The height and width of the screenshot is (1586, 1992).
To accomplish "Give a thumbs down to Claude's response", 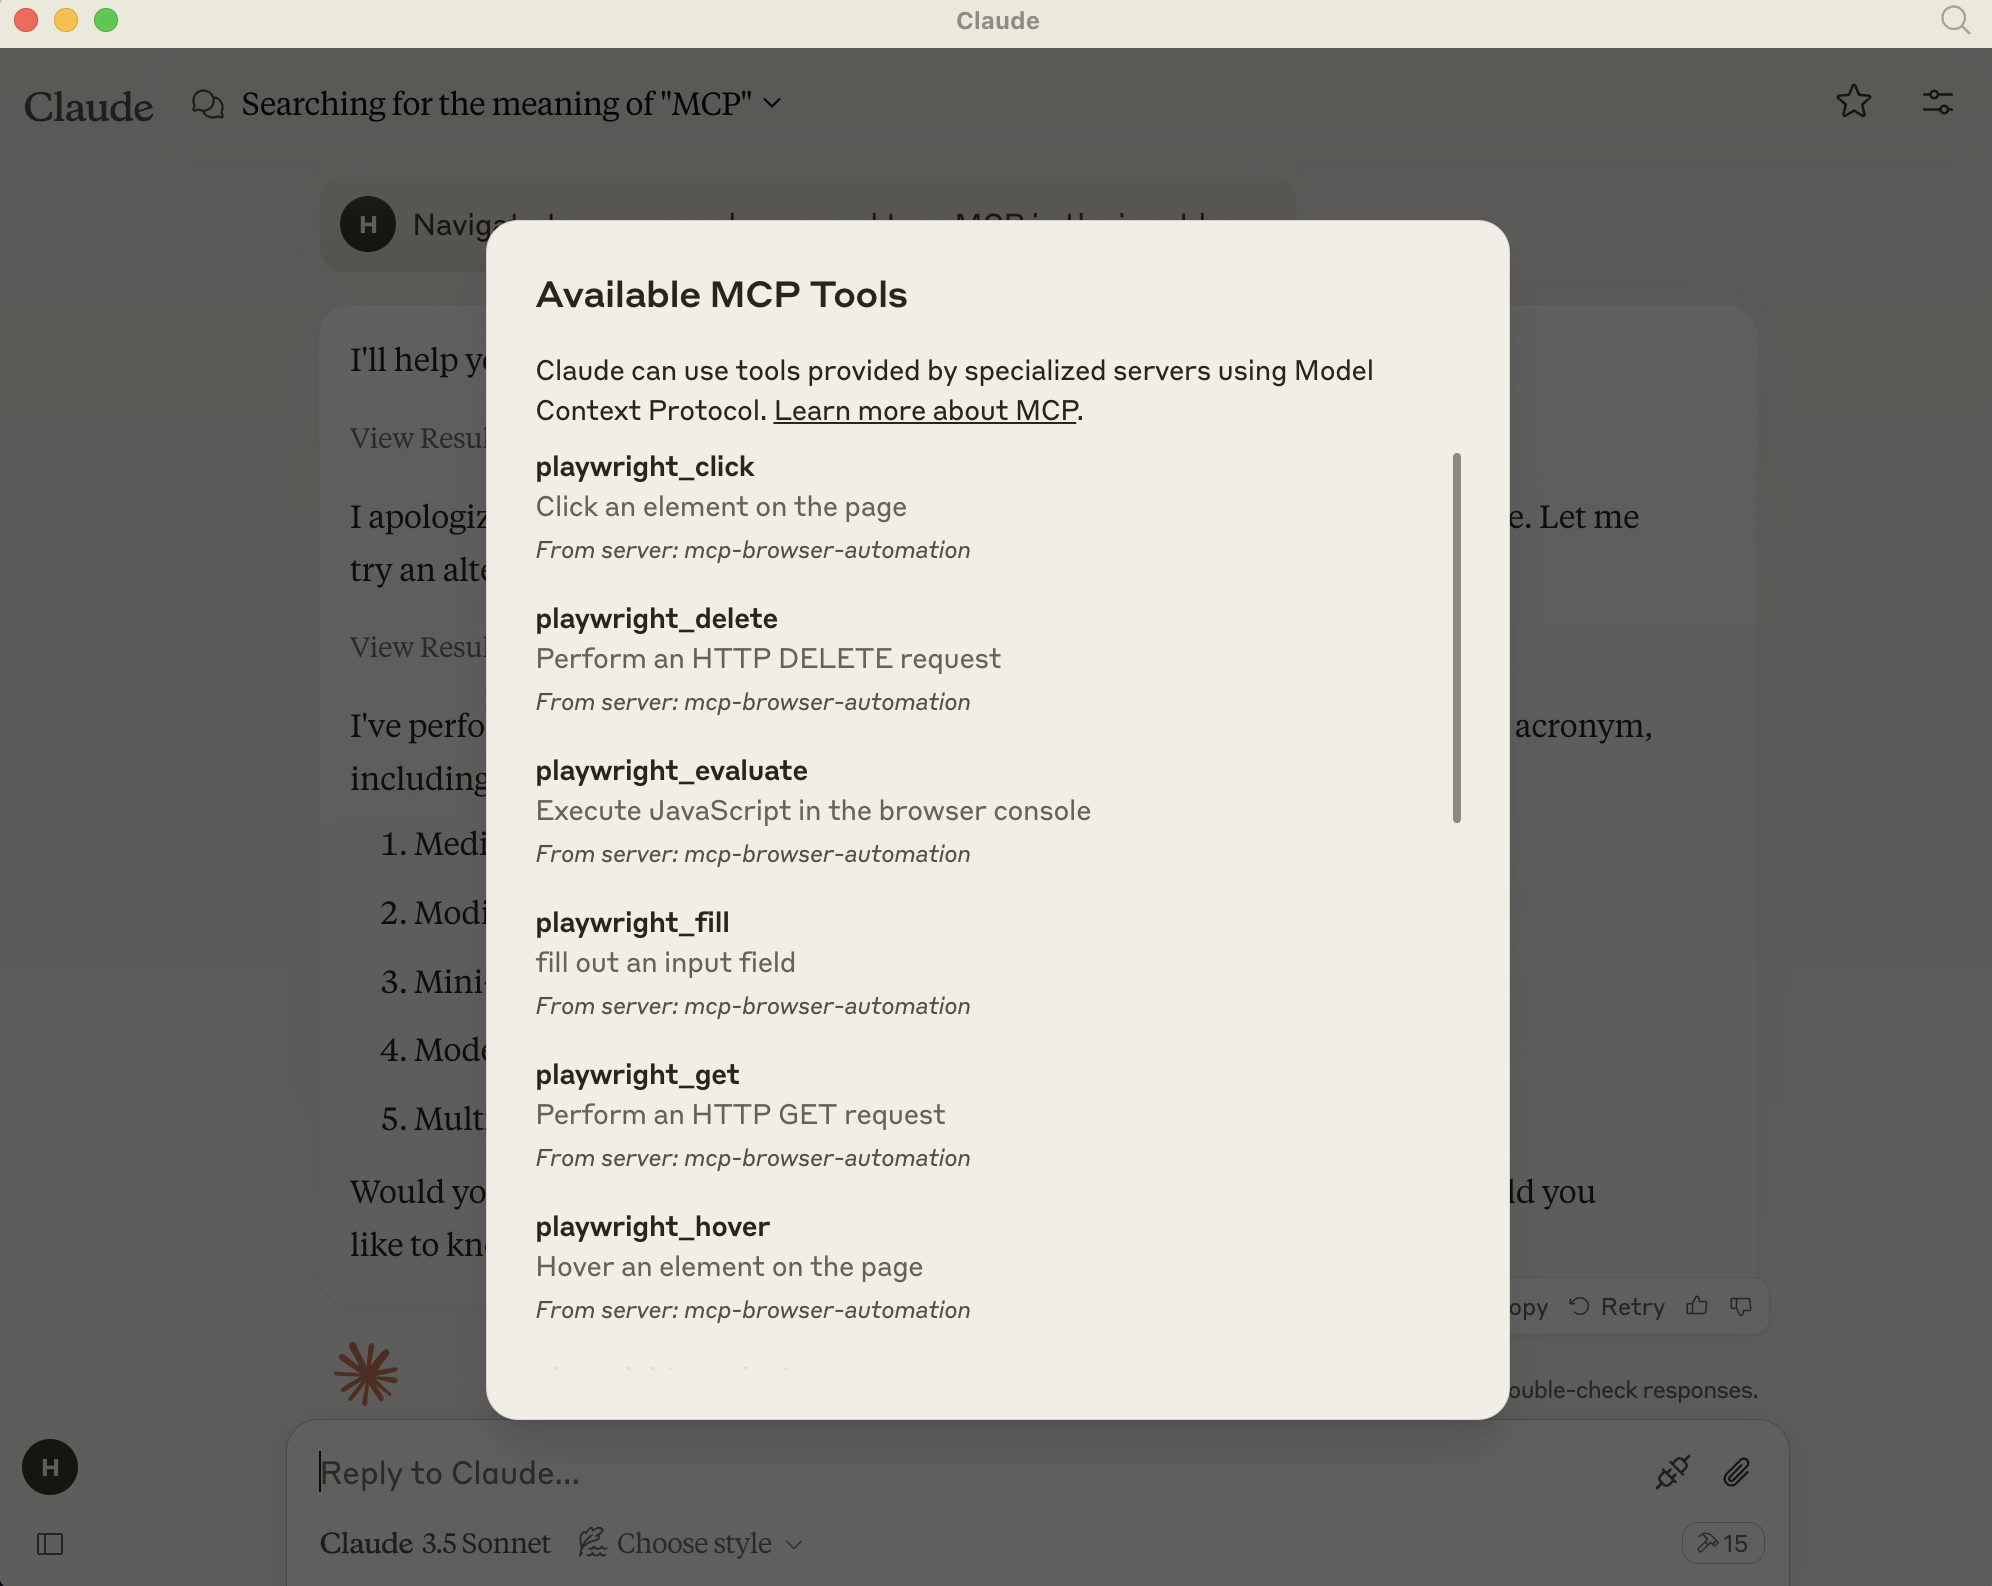I will point(1740,1307).
